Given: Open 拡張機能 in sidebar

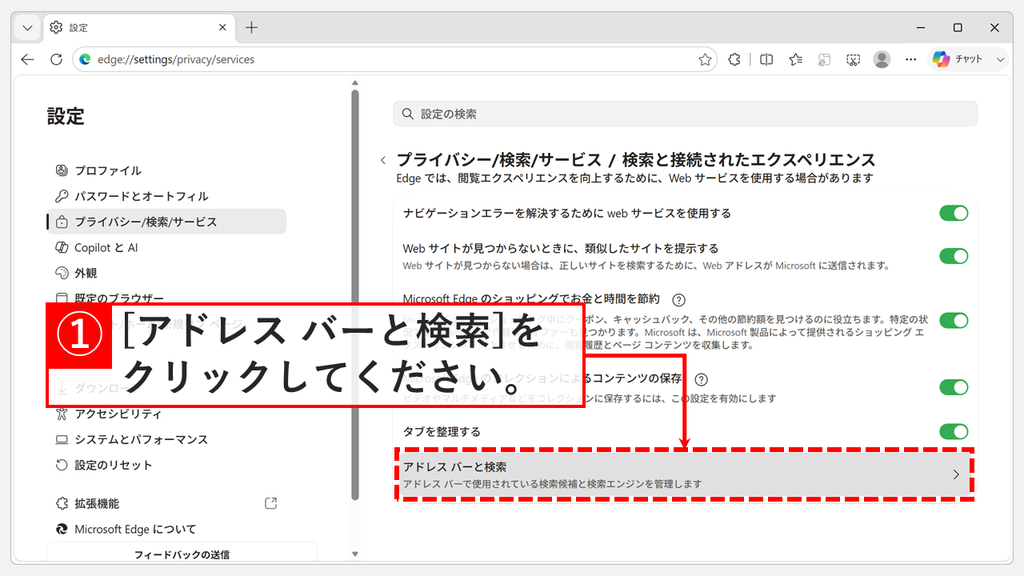Looking at the screenshot, I should pos(167,504).
